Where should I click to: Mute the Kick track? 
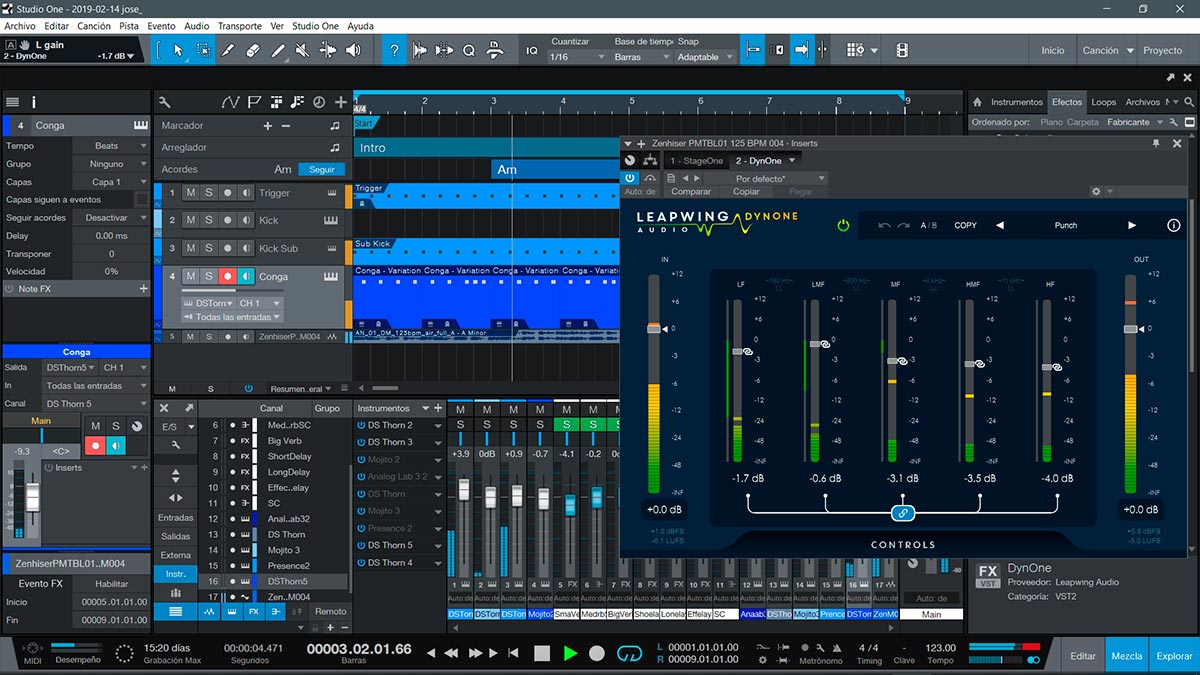190,220
